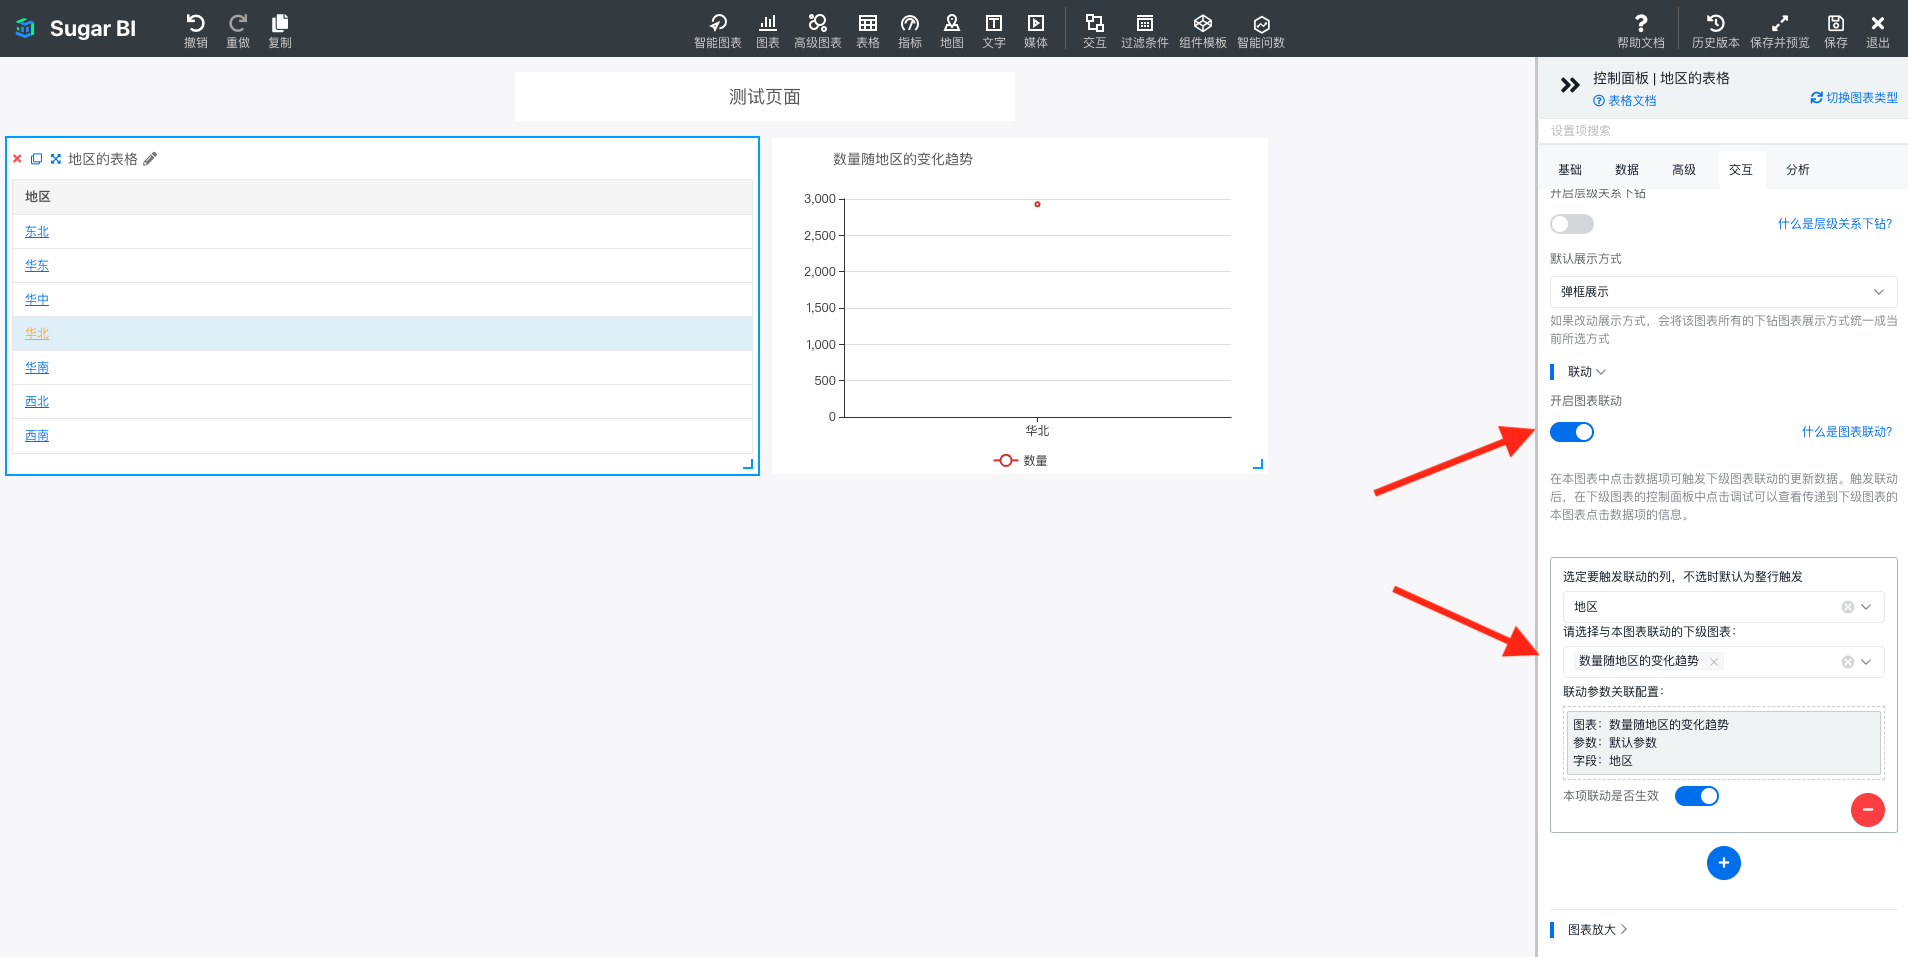Edit the 地区的表格 title with pencil icon
Image resolution: width=1908 pixels, height=957 pixels.
pos(150,159)
